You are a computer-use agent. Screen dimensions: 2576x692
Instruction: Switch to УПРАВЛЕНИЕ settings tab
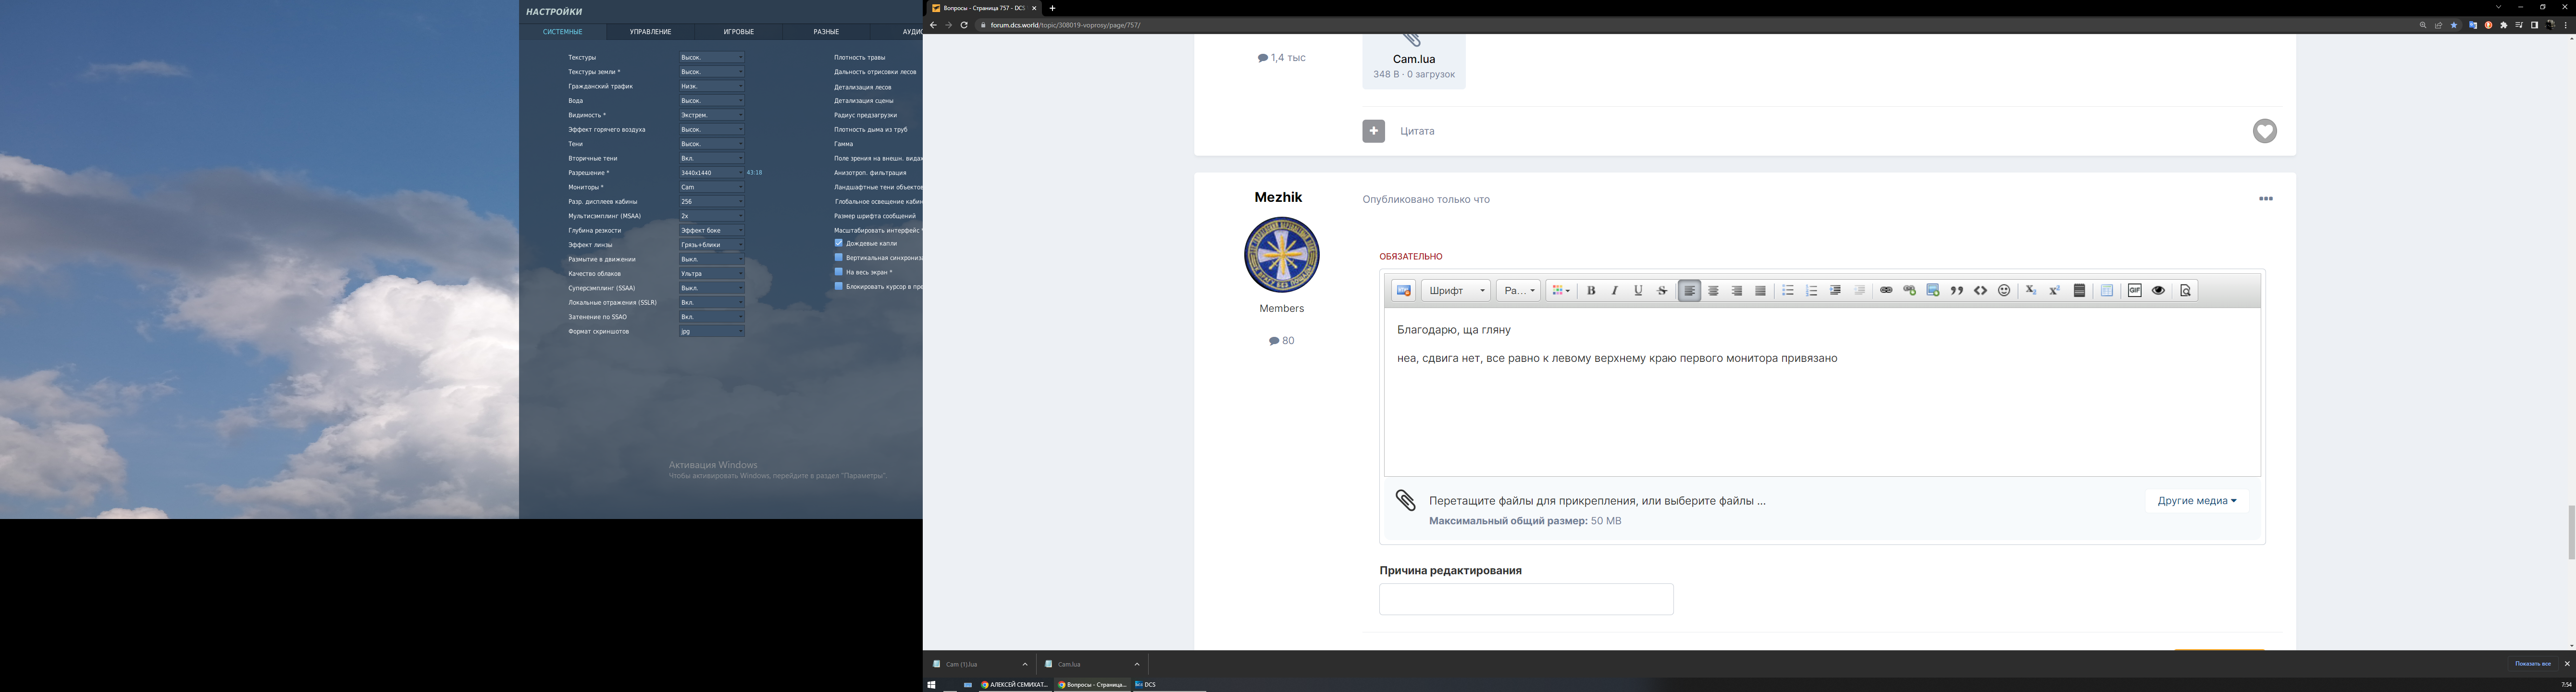click(651, 32)
